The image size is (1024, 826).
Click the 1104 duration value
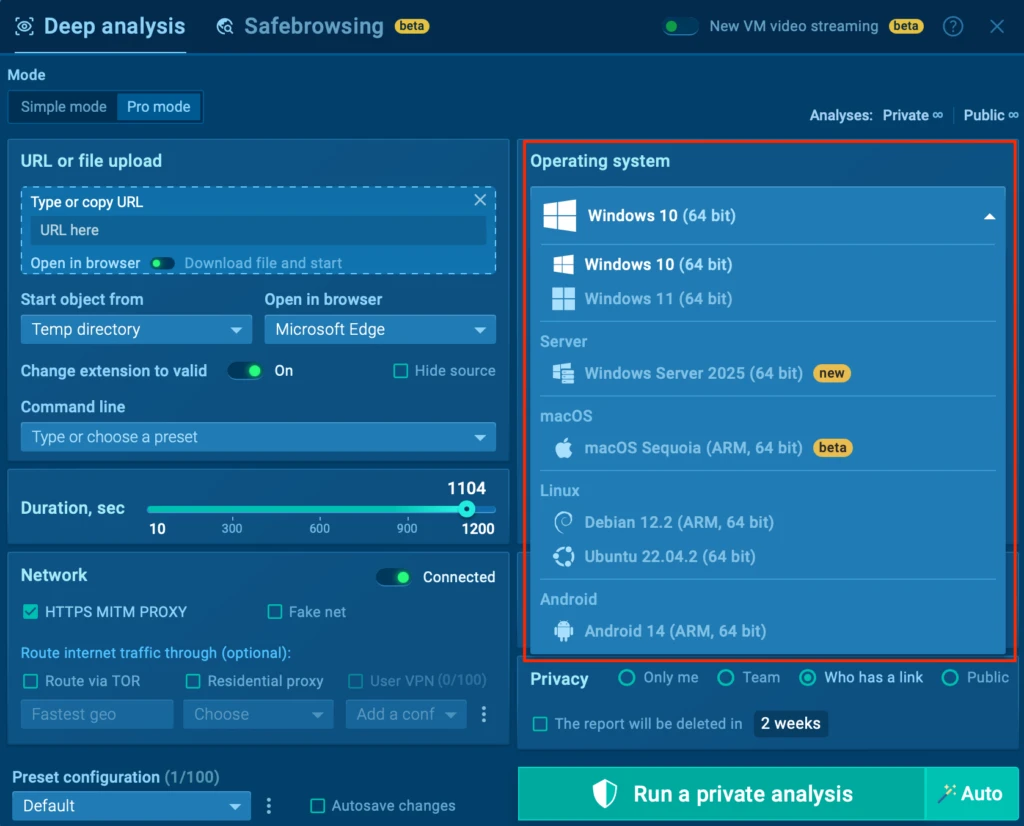coord(466,488)
